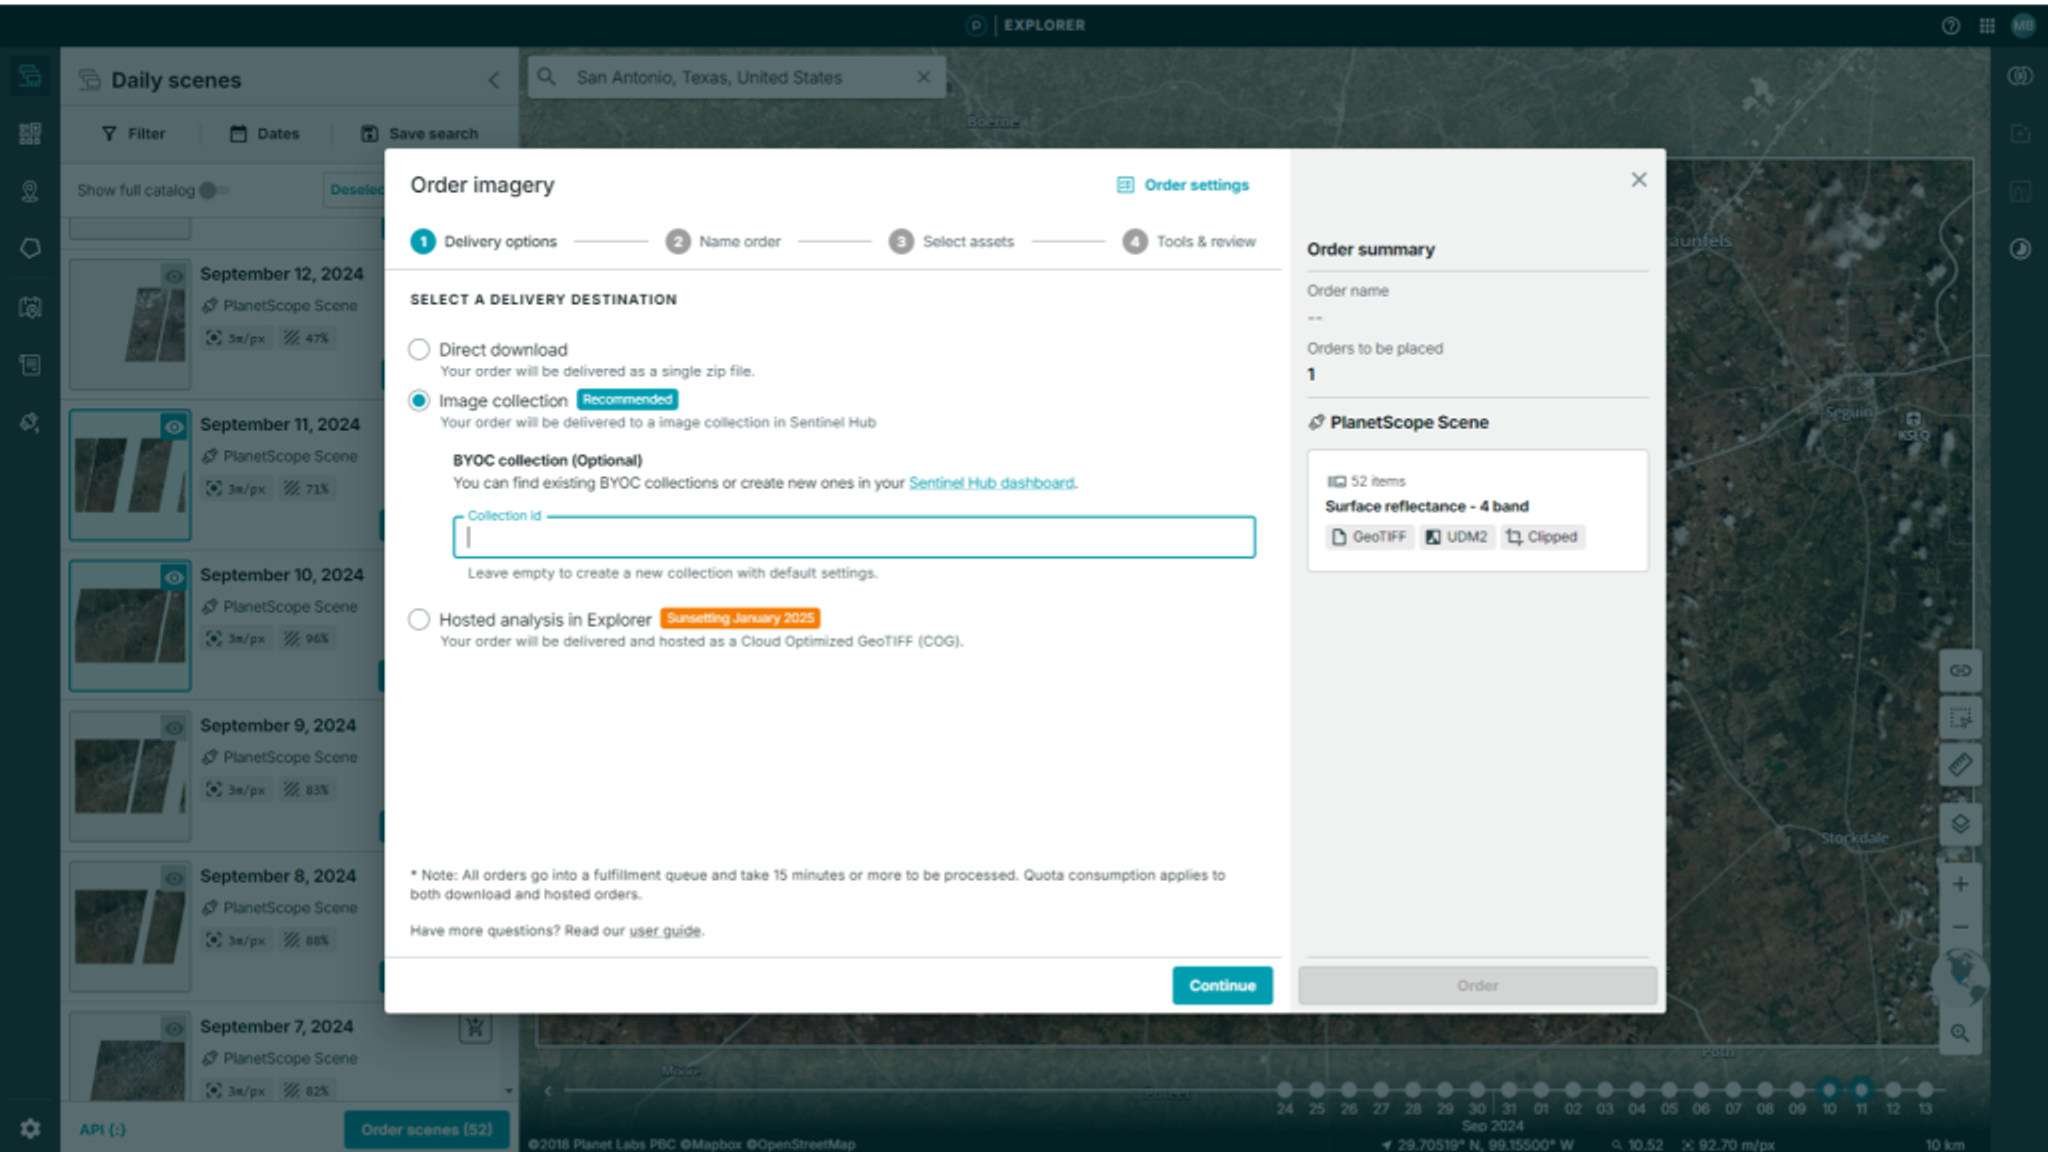The width and height of the screenshot is (2048, 1152).
Task: Toggle Show full catalog switch
Action: coord(213,190)
